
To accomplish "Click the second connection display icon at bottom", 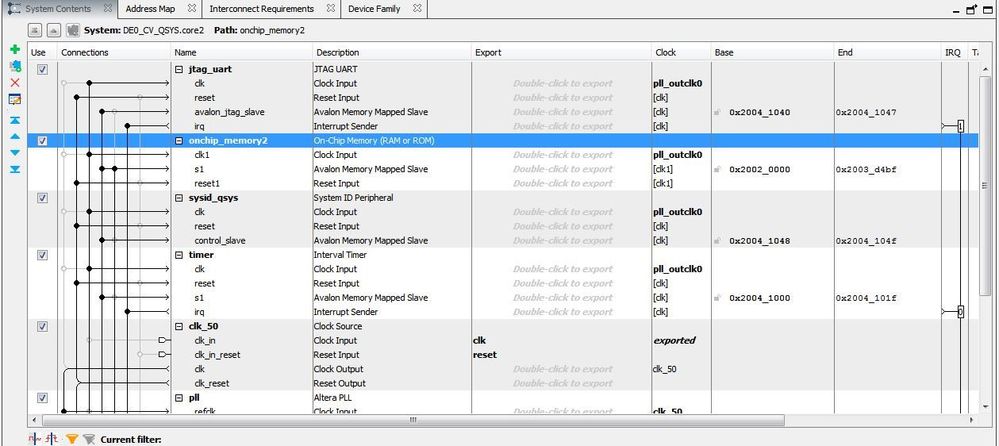I will [52, 438].
